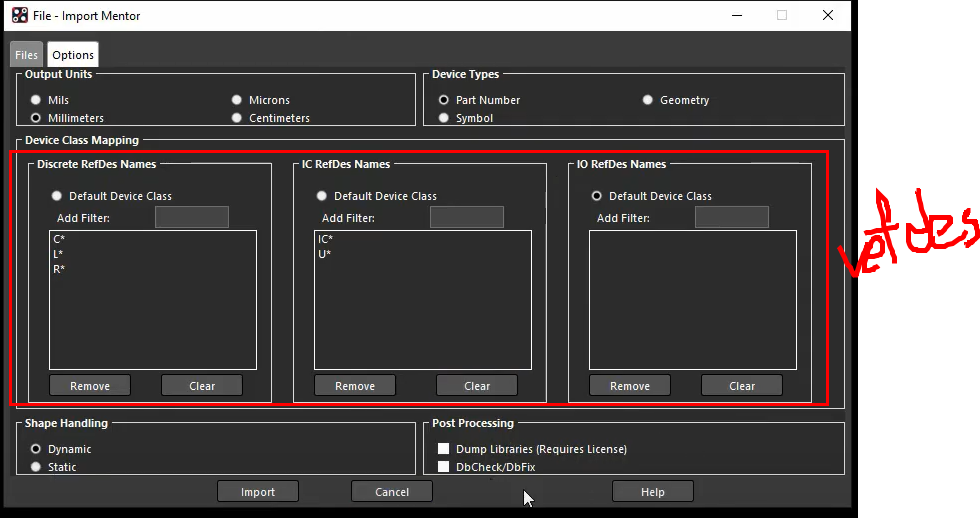The image size is (980, 518).
Task: Open Help for Import Mentor
Action: click(x=652, y=492)
